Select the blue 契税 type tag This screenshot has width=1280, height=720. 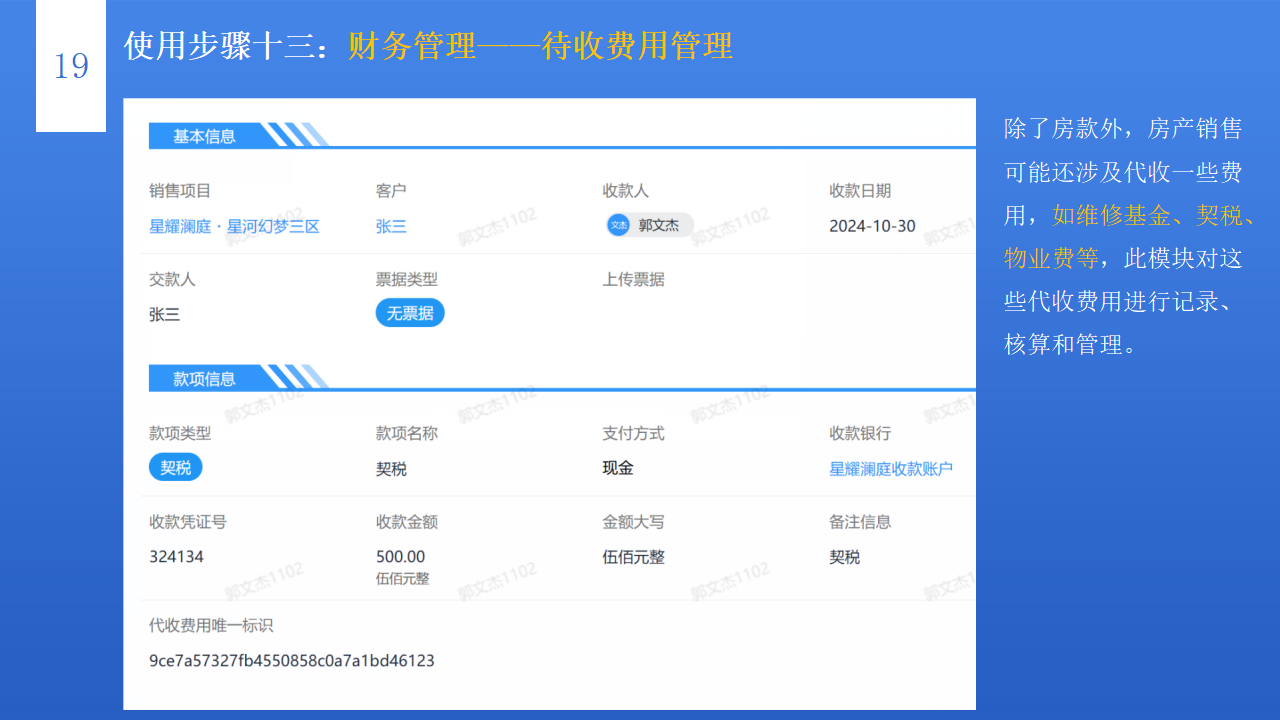pyautogui.click(x=175, y=466)
